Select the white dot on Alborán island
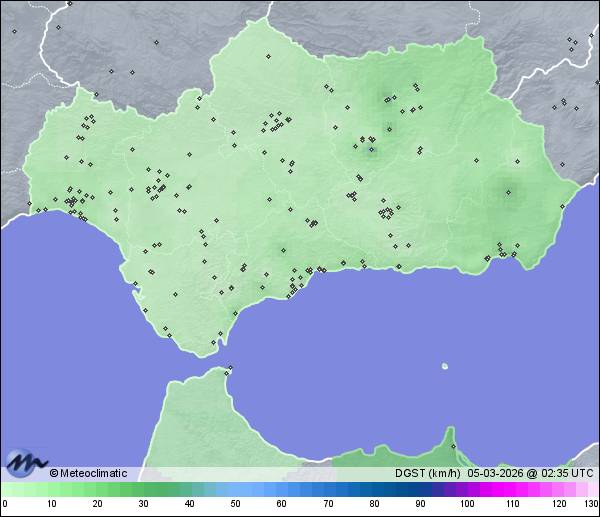This screenshot has width=600, height=517. pos(445,366)
